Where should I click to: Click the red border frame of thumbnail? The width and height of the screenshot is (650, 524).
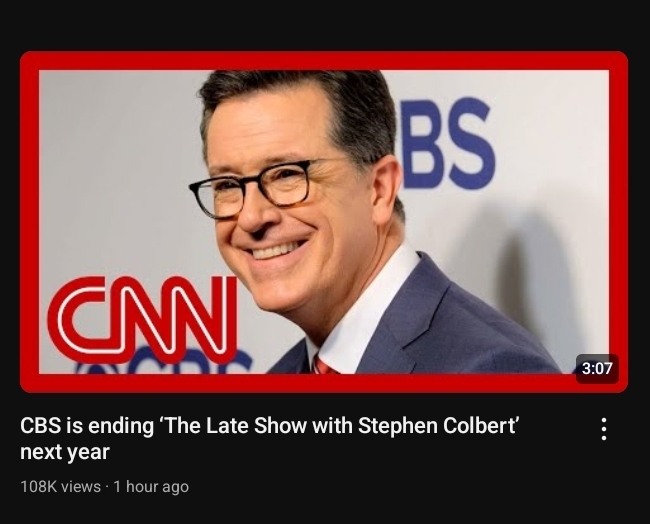pyautogui.click(x=323, y=61)
